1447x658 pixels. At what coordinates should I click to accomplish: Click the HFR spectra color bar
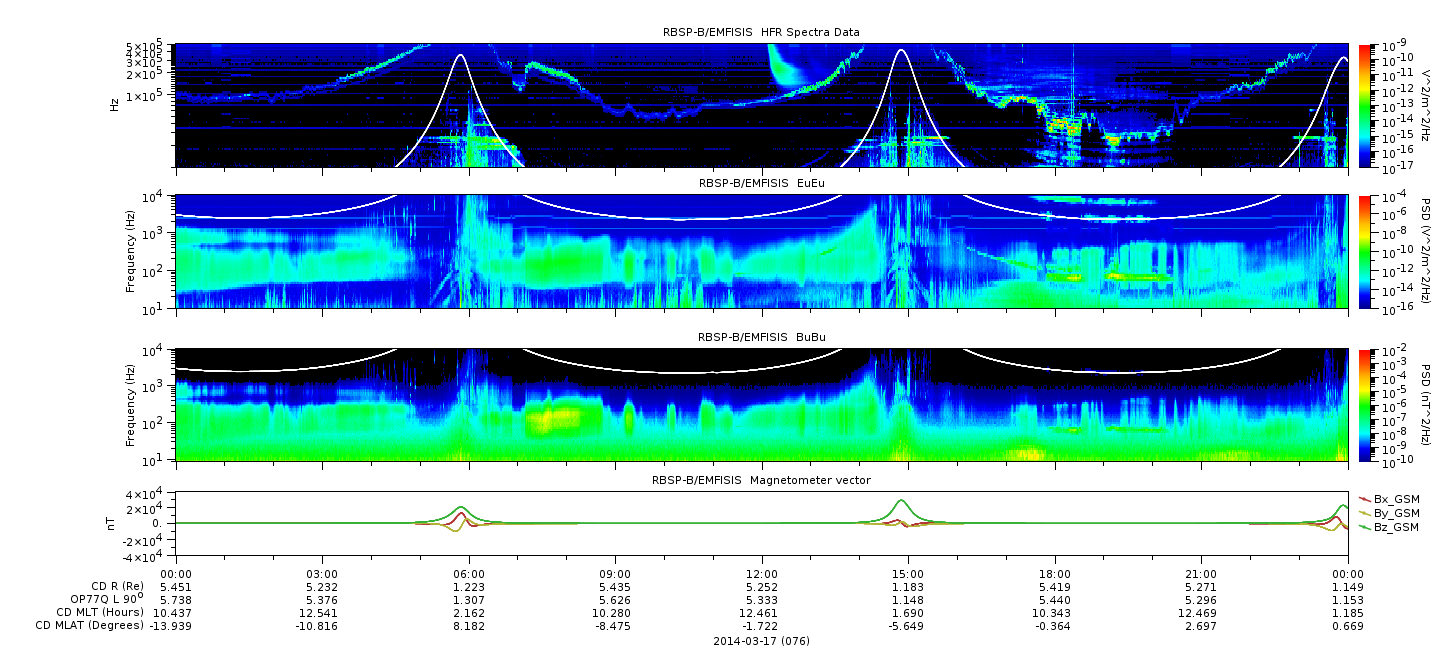coord(1365,106)
